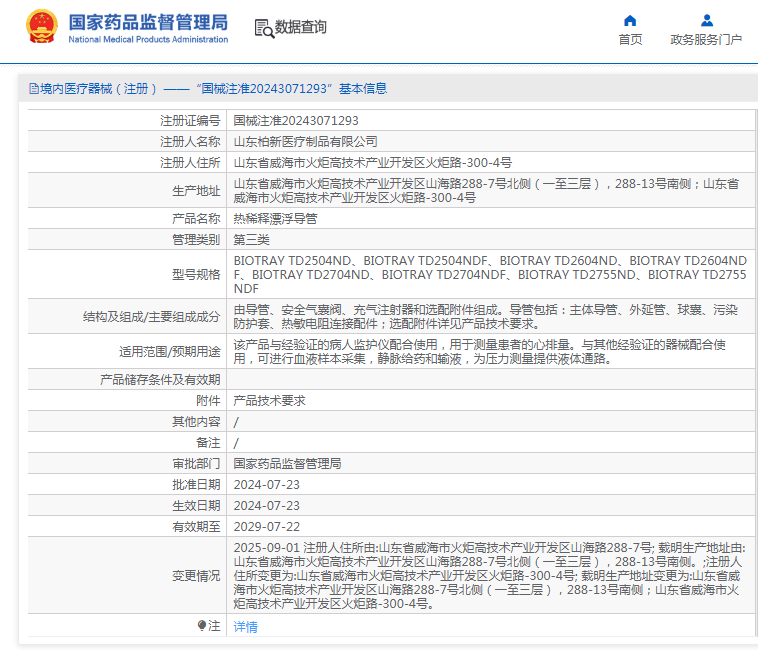The width and height of the screenshot is (758, 650).
Task: Open the 数据查询 menu item
Action: 301,28
